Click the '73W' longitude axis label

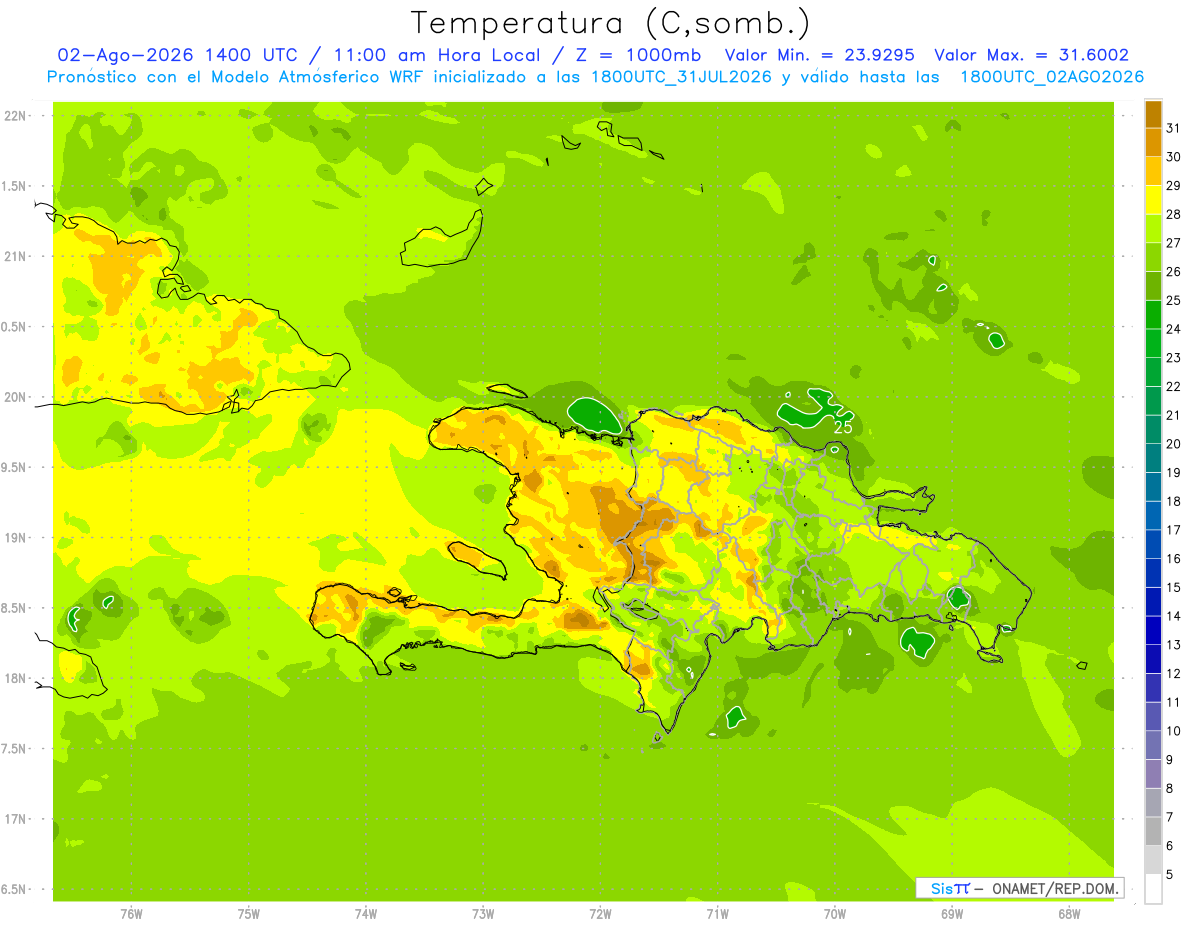point(483,915)
